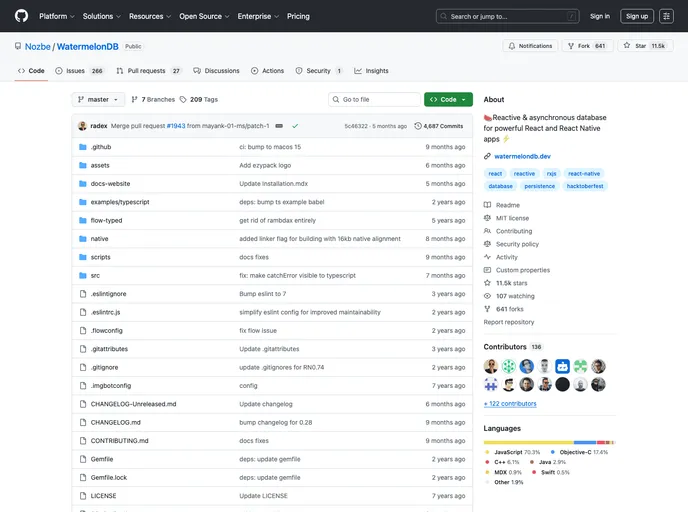Viewport: 688px width, 512px height.
Task: Click the hacktoberfest topic tag
Action: [585, 186]
